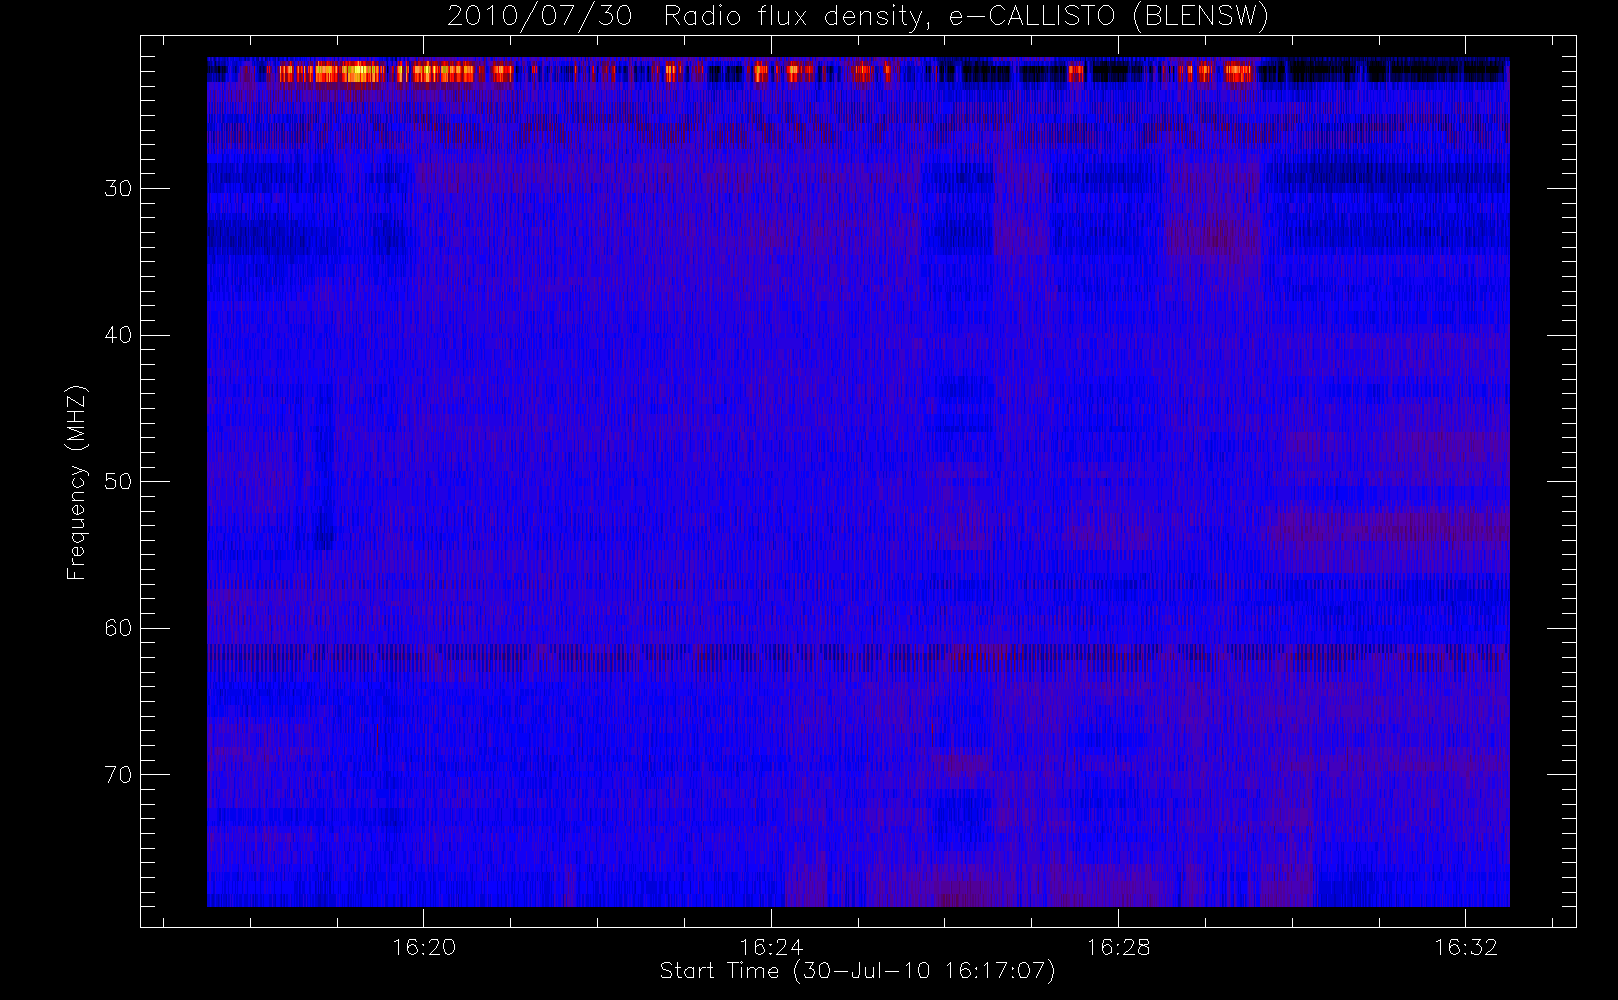Click the 16:24 time tick label
This screenshot has width=1618, height=1000.
coord(771,946)
